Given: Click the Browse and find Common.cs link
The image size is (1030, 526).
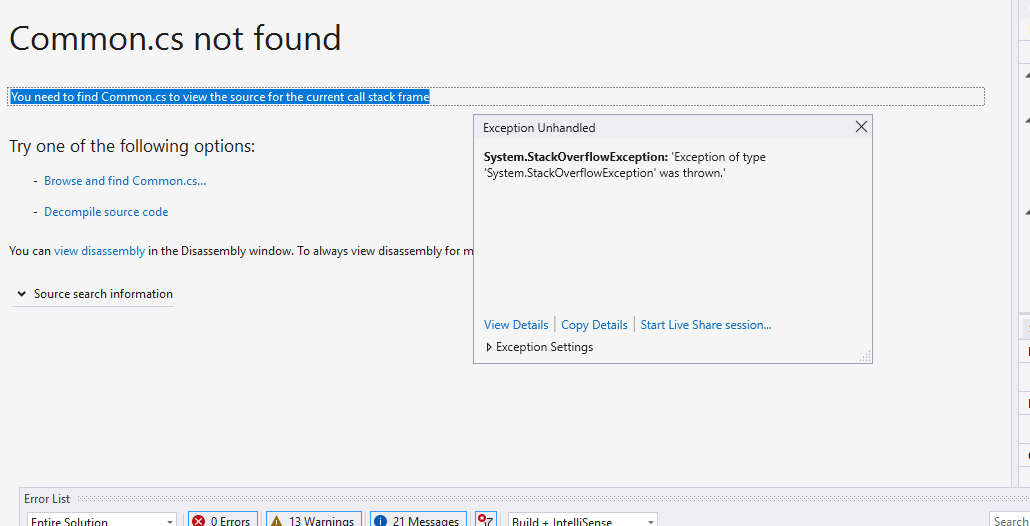Looking at the screenshot, I should (125, 181).
